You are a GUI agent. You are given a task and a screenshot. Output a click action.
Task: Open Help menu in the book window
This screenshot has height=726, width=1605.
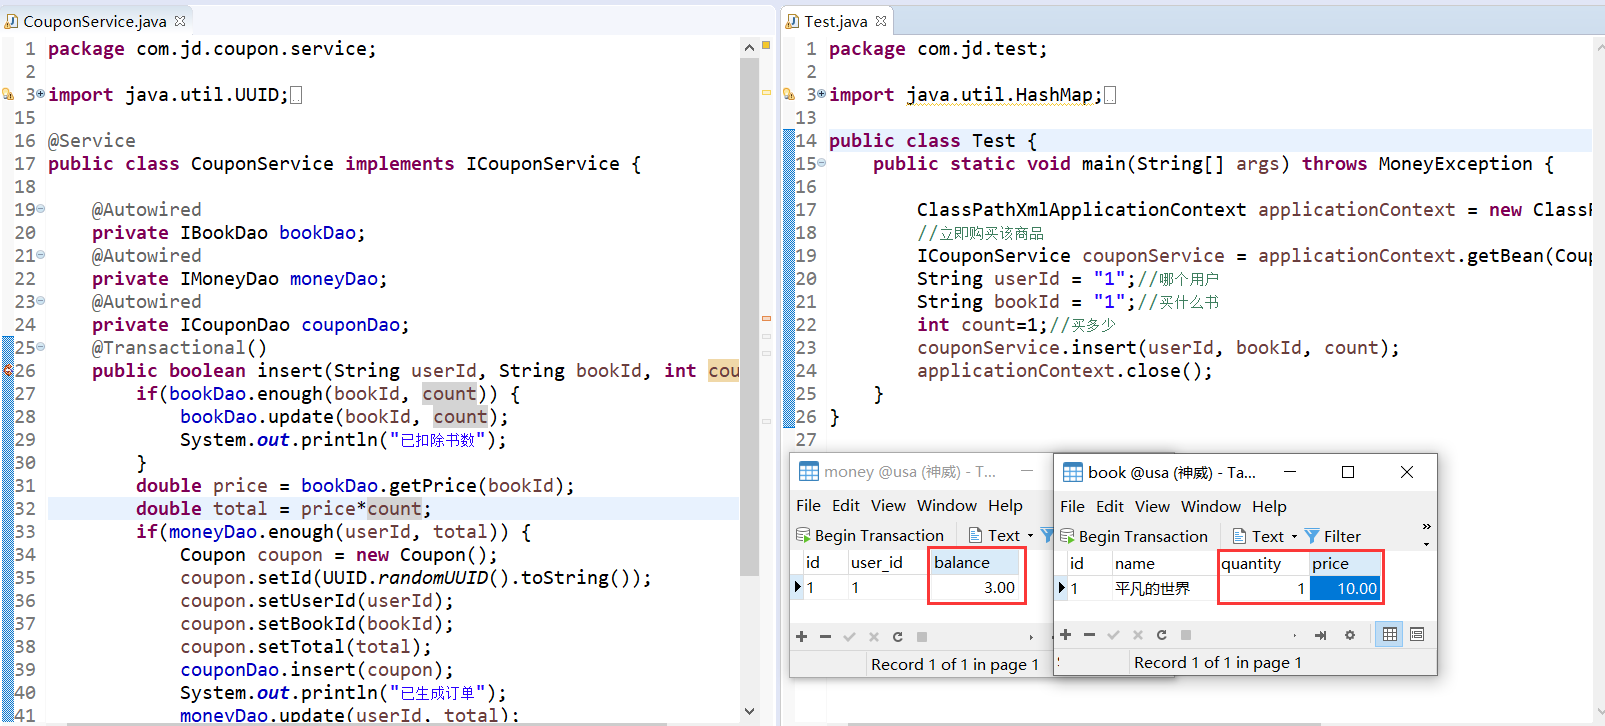click(x=1269, y=506)
